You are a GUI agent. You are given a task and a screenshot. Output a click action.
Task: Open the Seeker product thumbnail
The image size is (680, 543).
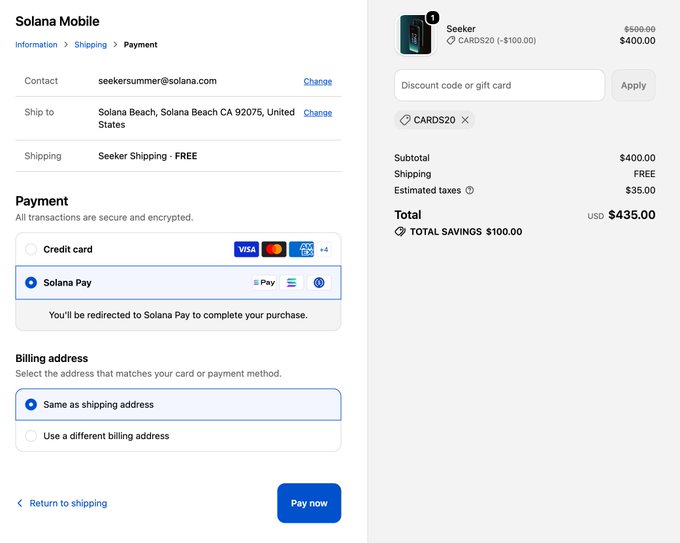416,35
